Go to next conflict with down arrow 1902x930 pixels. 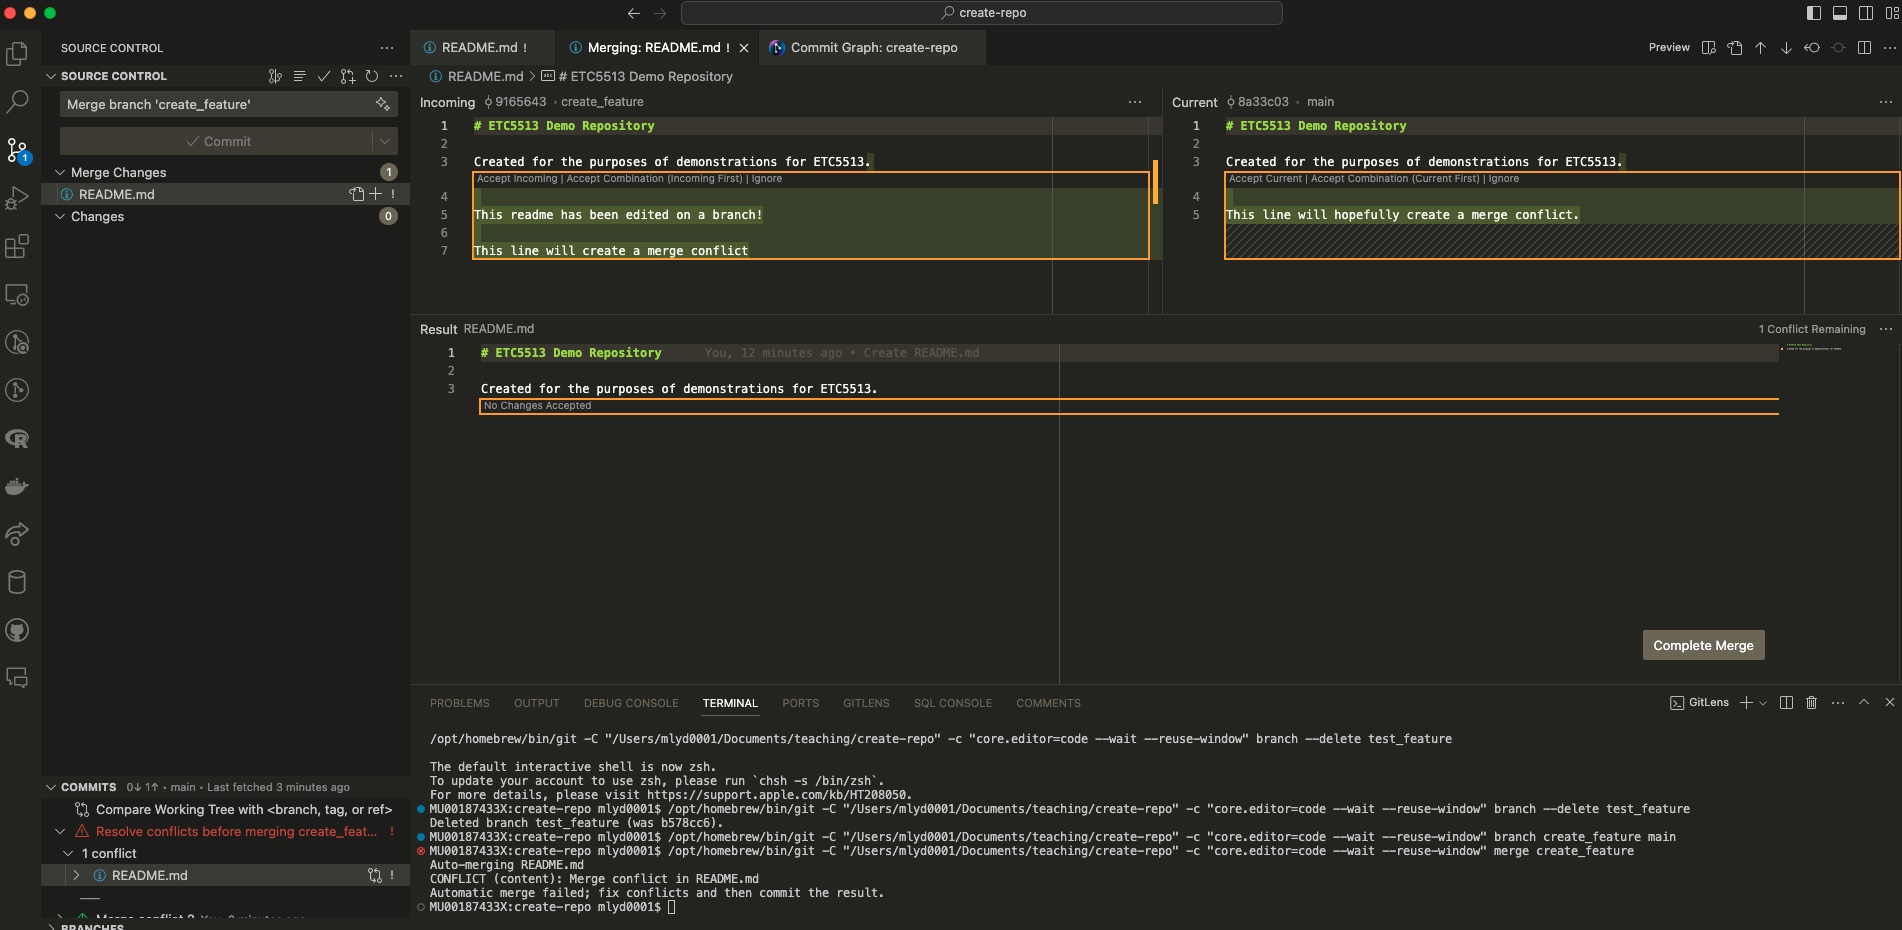click(1786, 48)
